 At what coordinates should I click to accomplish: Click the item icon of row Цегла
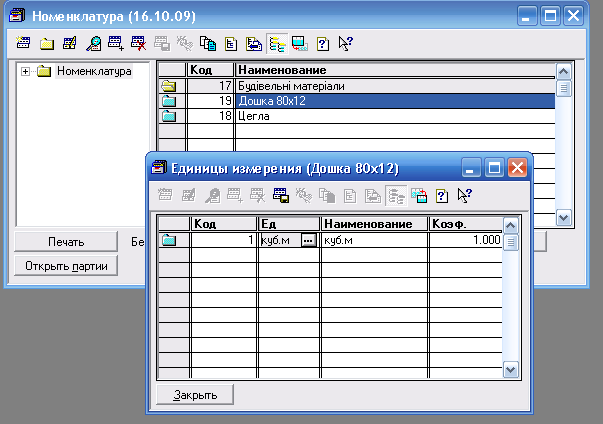pyautogui.click(x=169, y=116)
